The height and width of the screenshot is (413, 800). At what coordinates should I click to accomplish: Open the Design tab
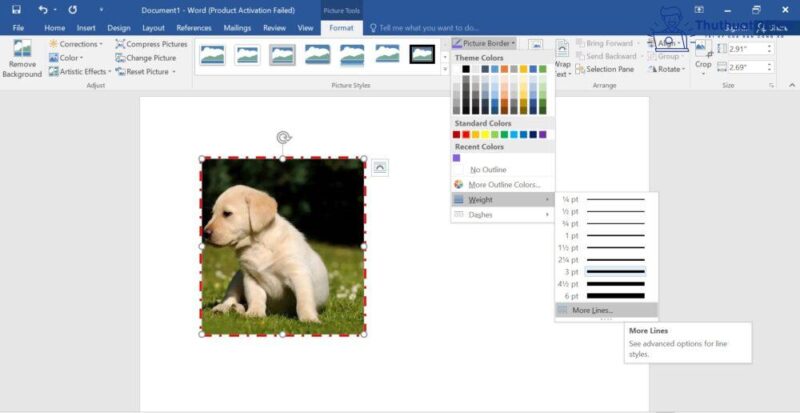(x=119, y=28)
